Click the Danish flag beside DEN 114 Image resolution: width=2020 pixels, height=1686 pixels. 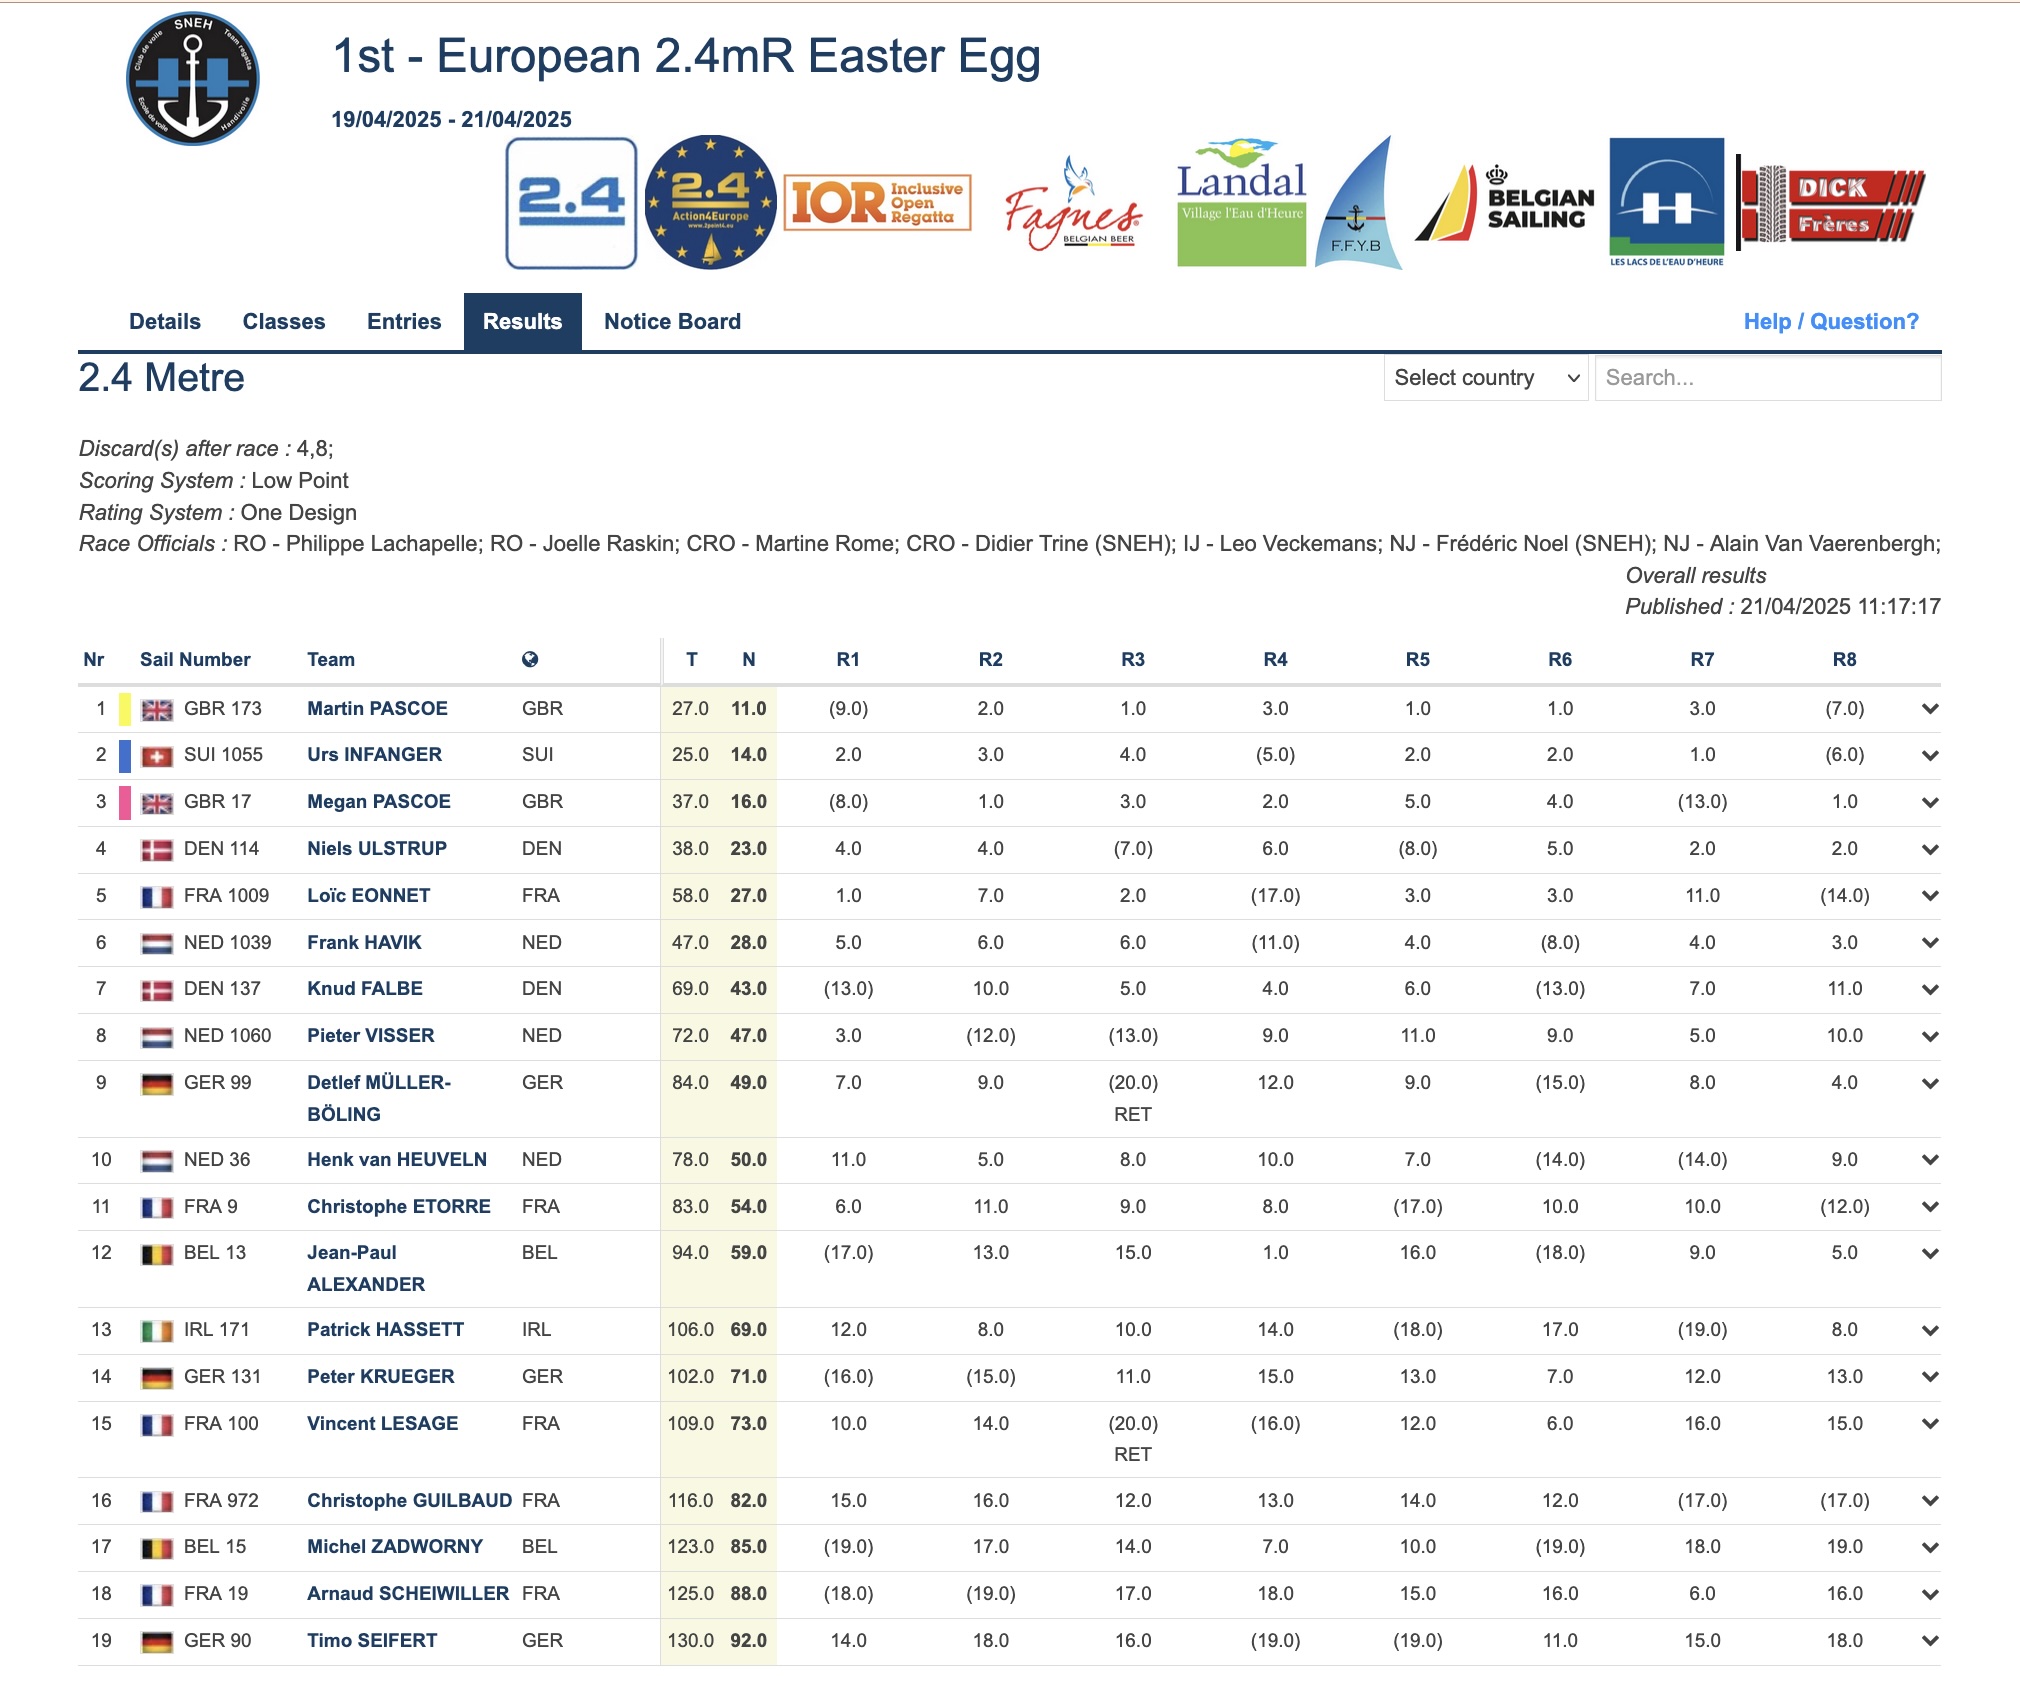pyautogui.click(x=157, y=851)
